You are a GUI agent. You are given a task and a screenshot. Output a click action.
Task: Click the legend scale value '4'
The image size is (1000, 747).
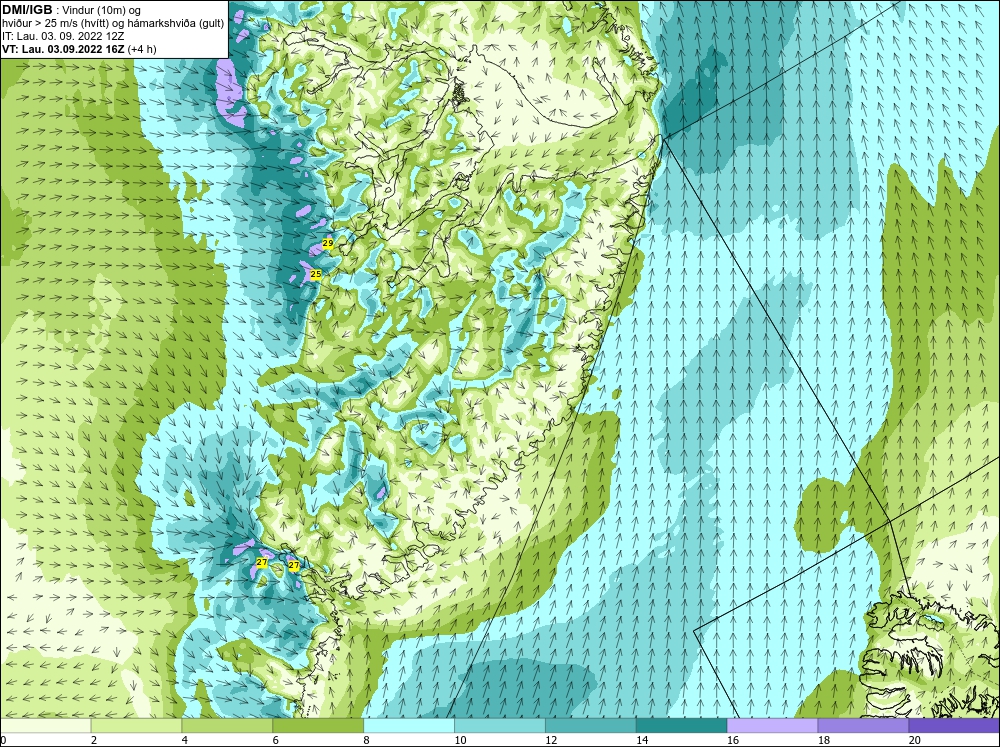[x=184, y=740]
